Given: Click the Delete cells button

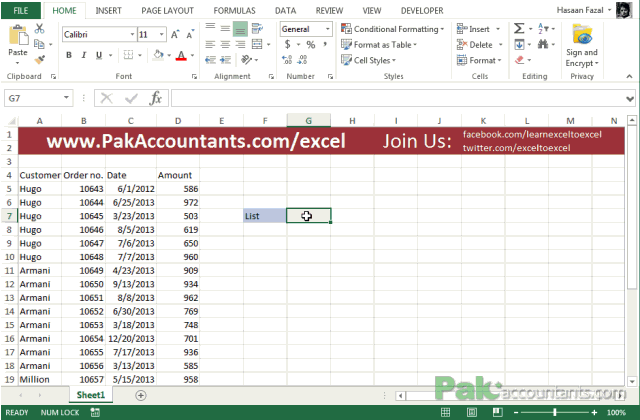Looking at the screenshot, I should 479,44.
